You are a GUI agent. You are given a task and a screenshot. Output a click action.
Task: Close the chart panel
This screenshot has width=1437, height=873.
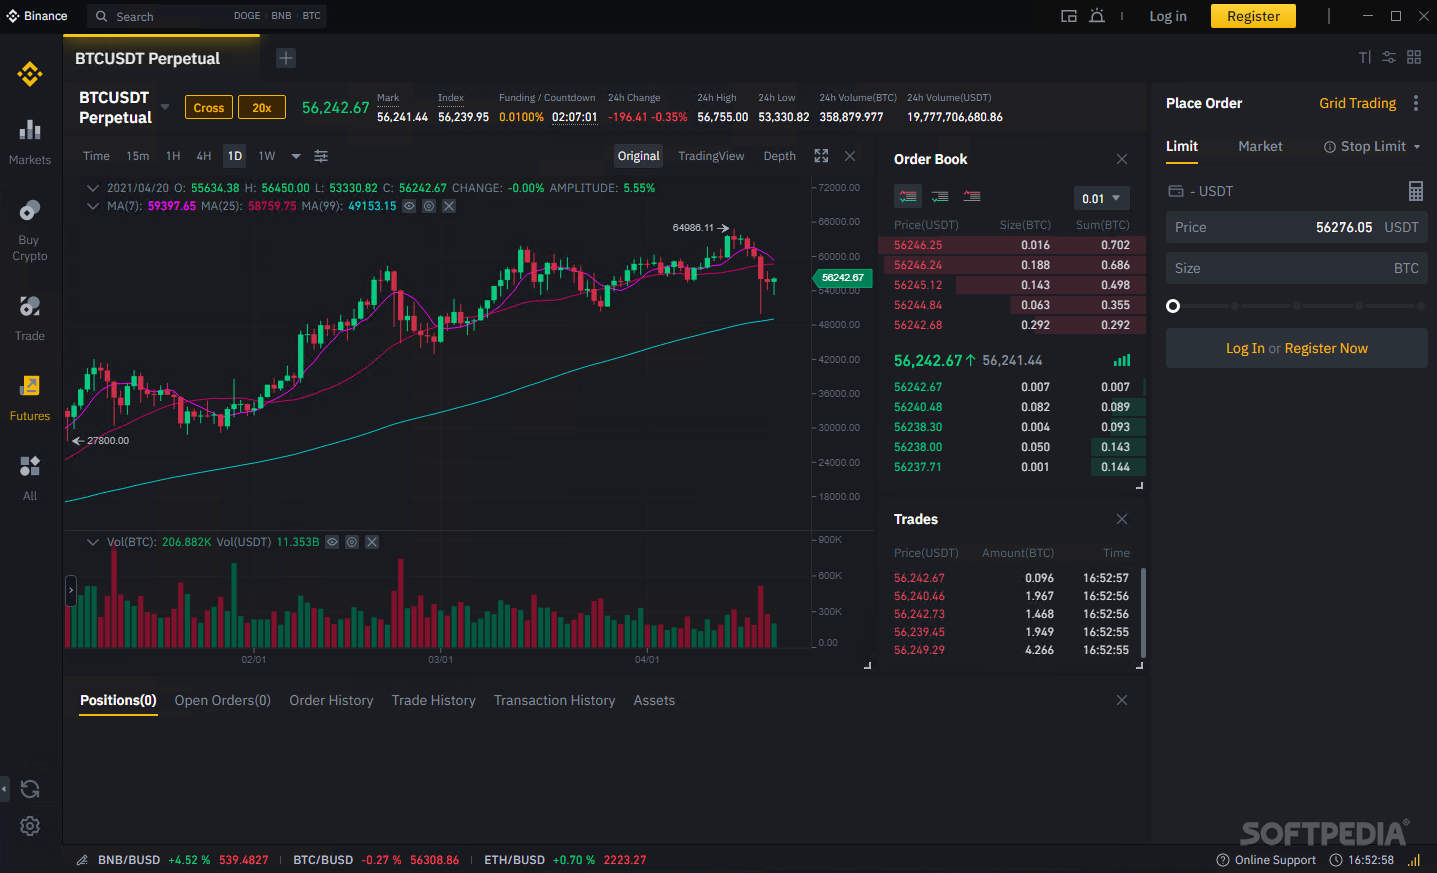850,156
